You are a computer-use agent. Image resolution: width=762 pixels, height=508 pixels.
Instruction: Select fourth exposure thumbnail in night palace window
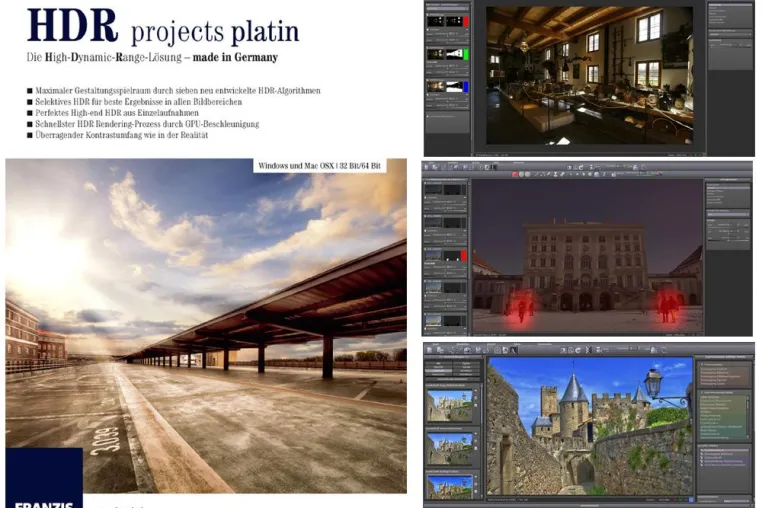(x=433, y=288)
